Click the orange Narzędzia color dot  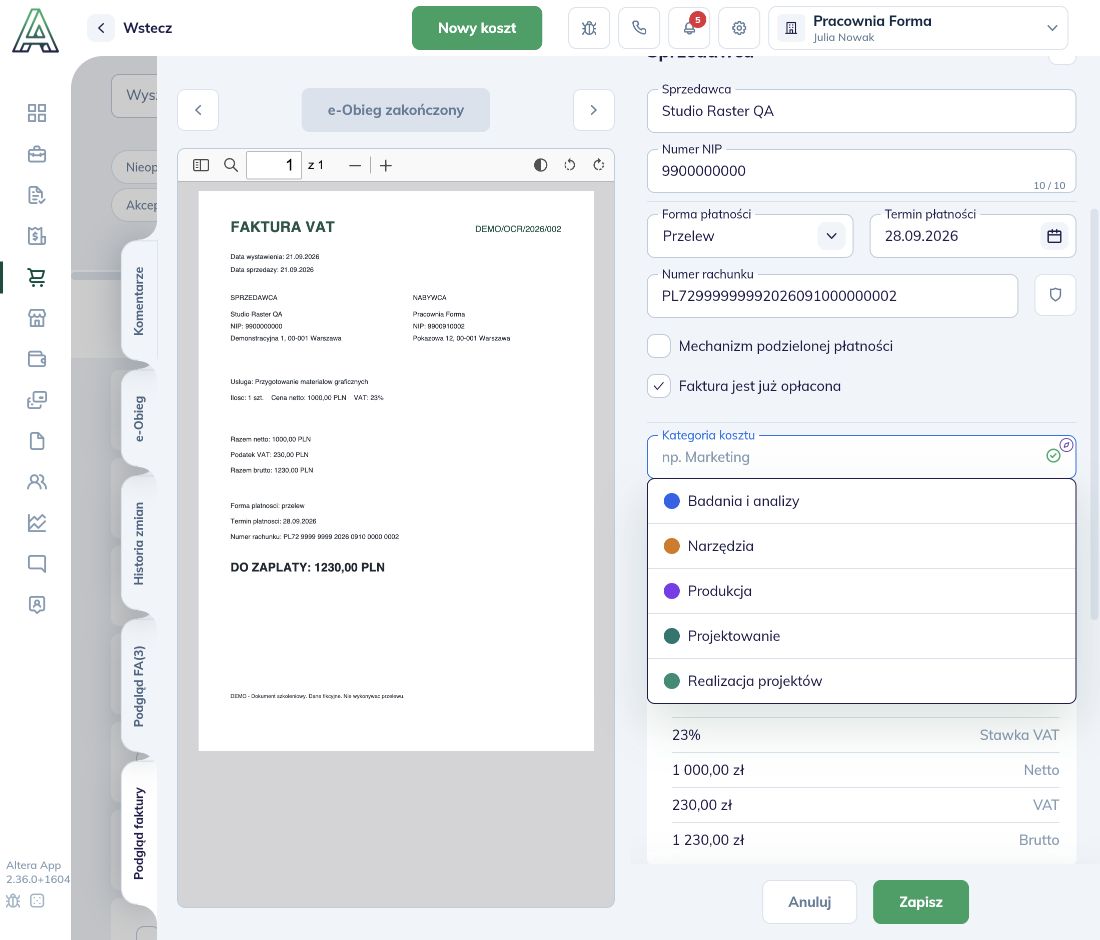click(x=671, y=546)
